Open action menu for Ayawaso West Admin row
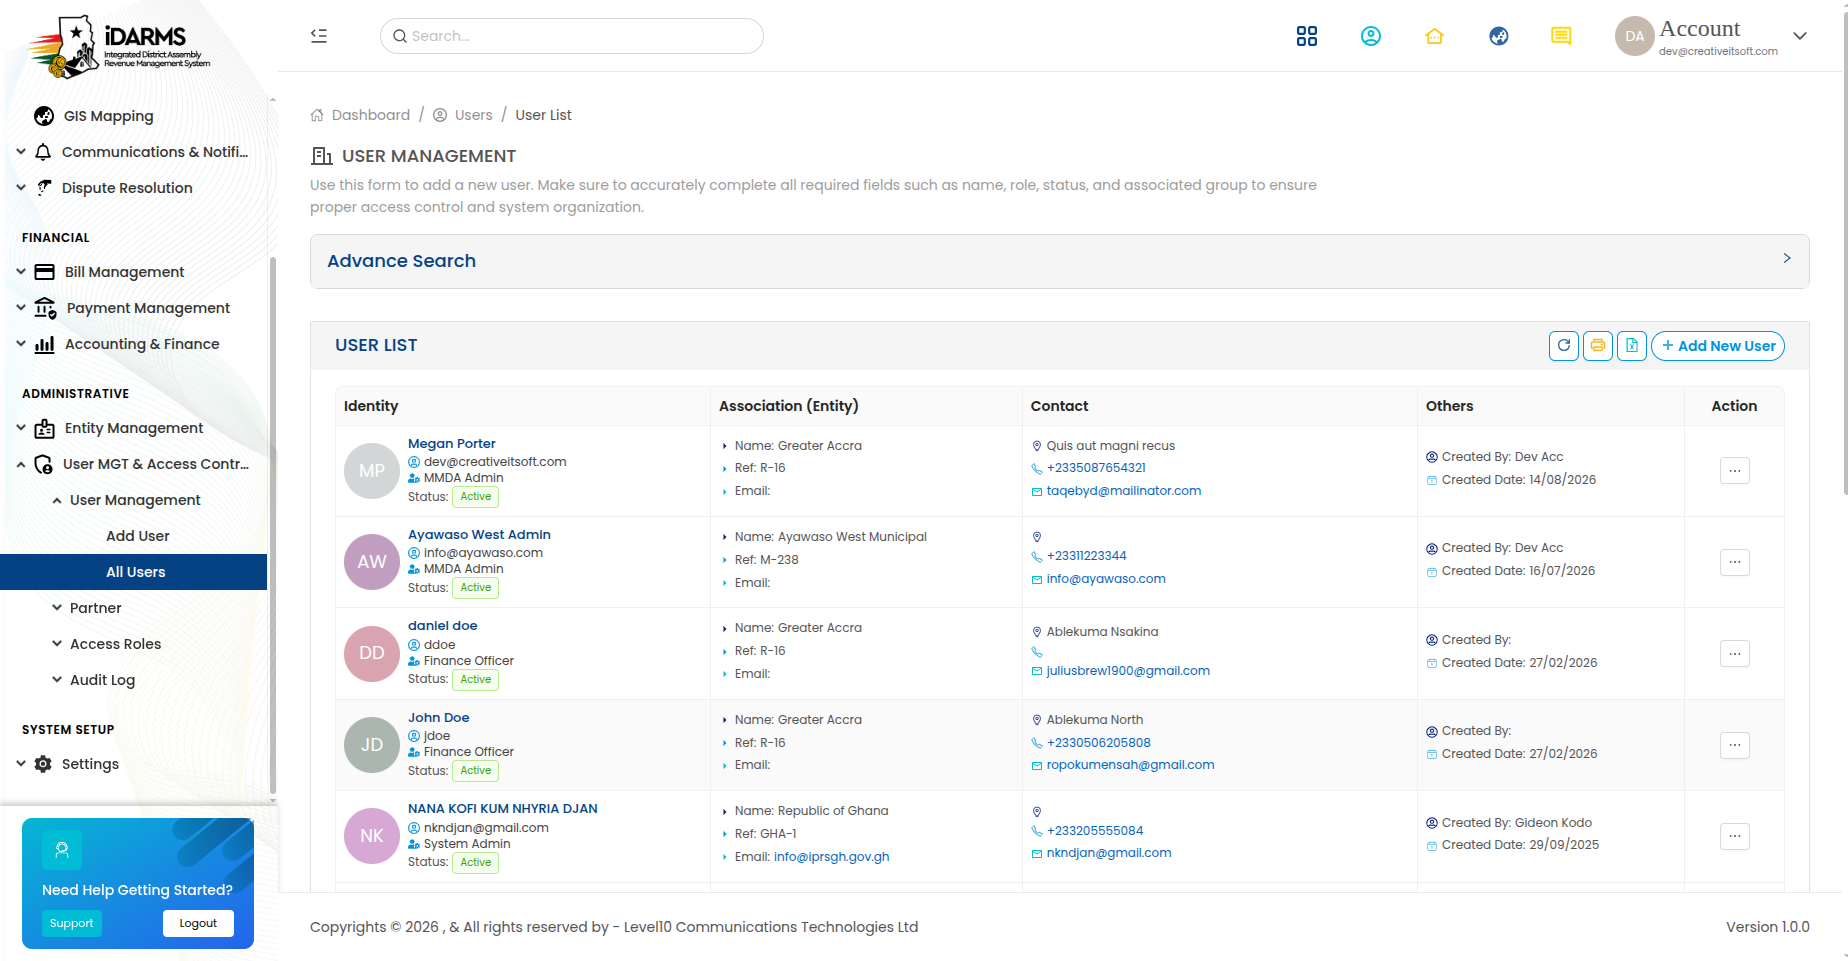The height and width of the screenshot is (961, 1848). click(x=1735, y=562)
